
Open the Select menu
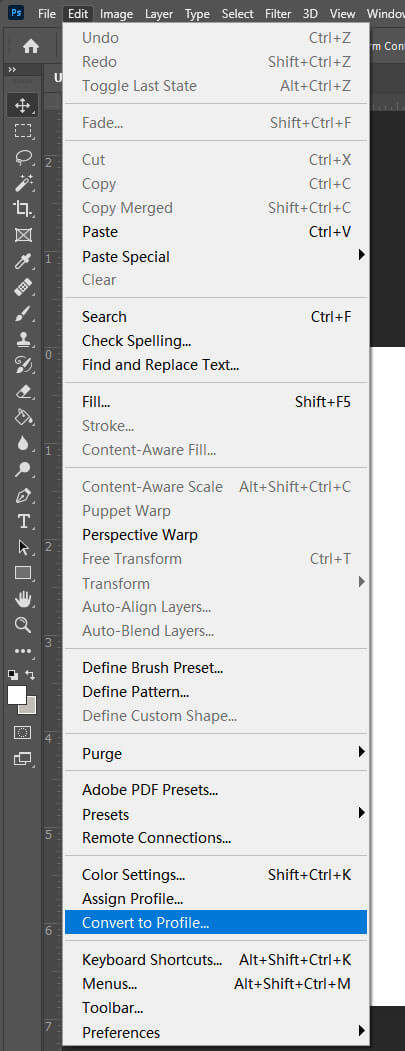237,13
